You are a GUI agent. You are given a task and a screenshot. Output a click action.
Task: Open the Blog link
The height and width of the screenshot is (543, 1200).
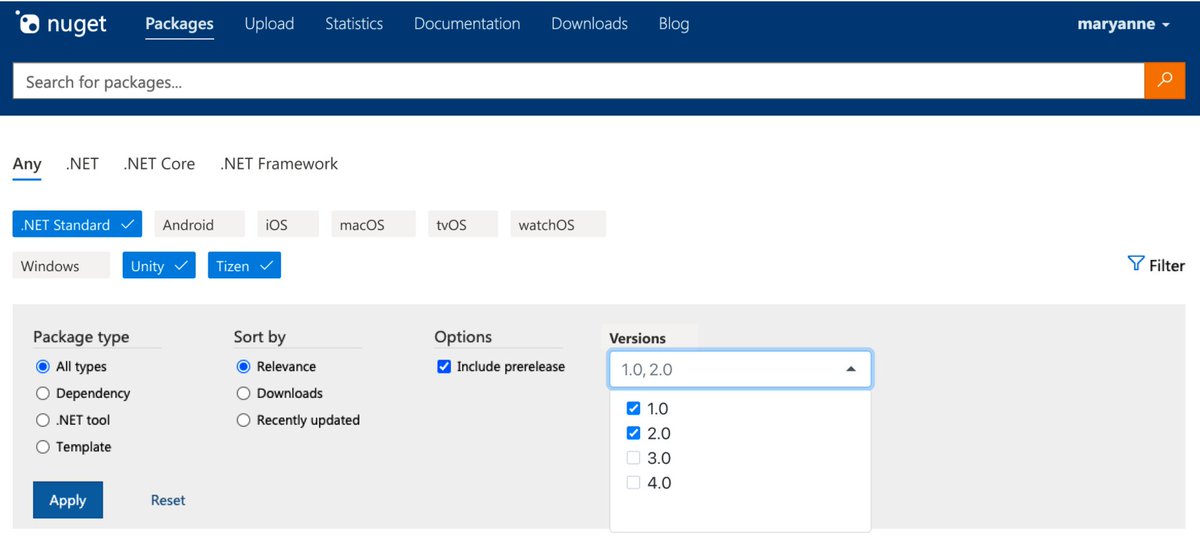click(674, 23)
